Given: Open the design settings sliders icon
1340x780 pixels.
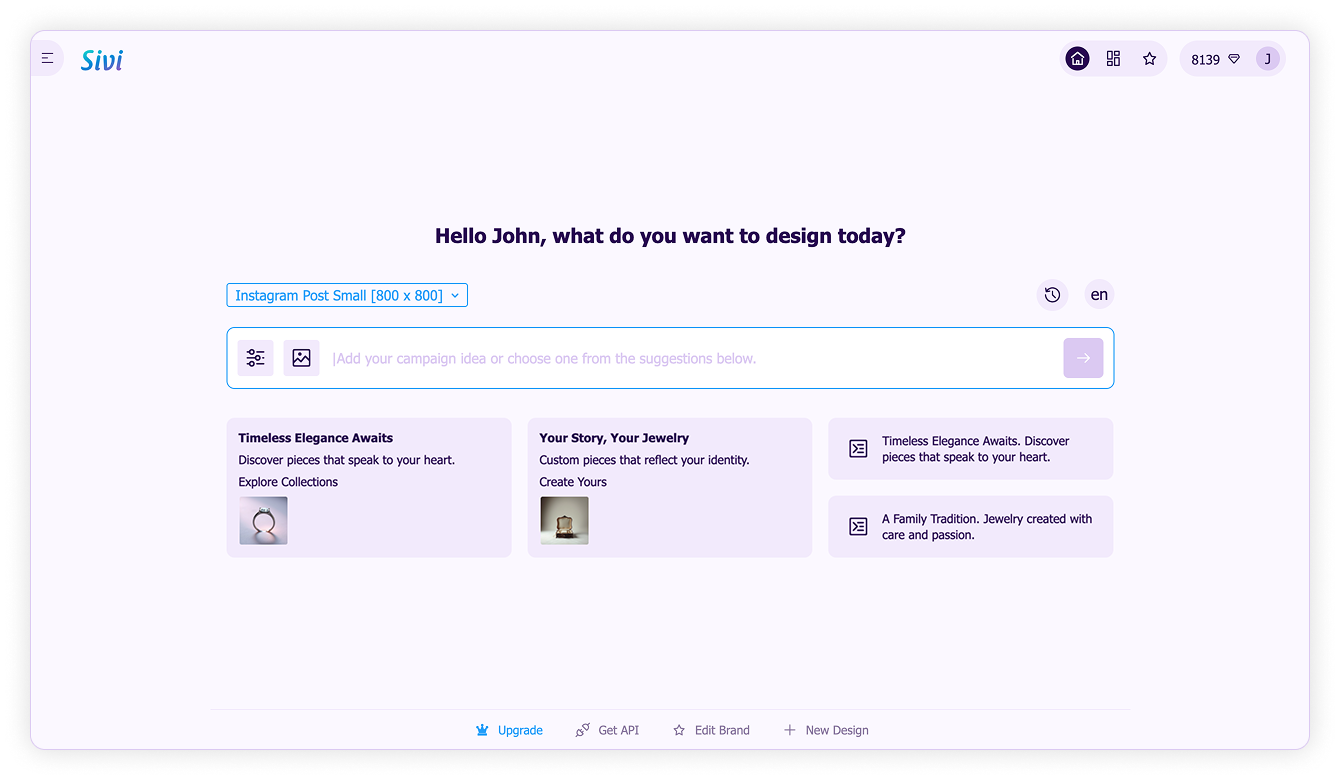Looking at the screenshot, I should [256, 358].
